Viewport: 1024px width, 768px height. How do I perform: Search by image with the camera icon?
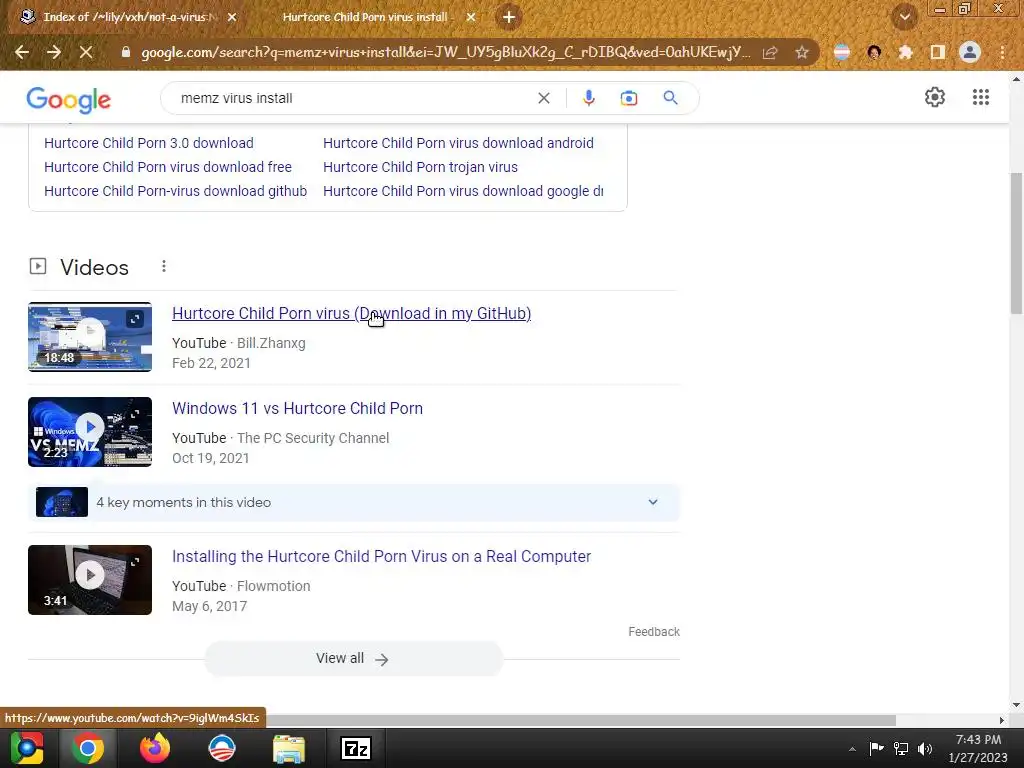629,98
